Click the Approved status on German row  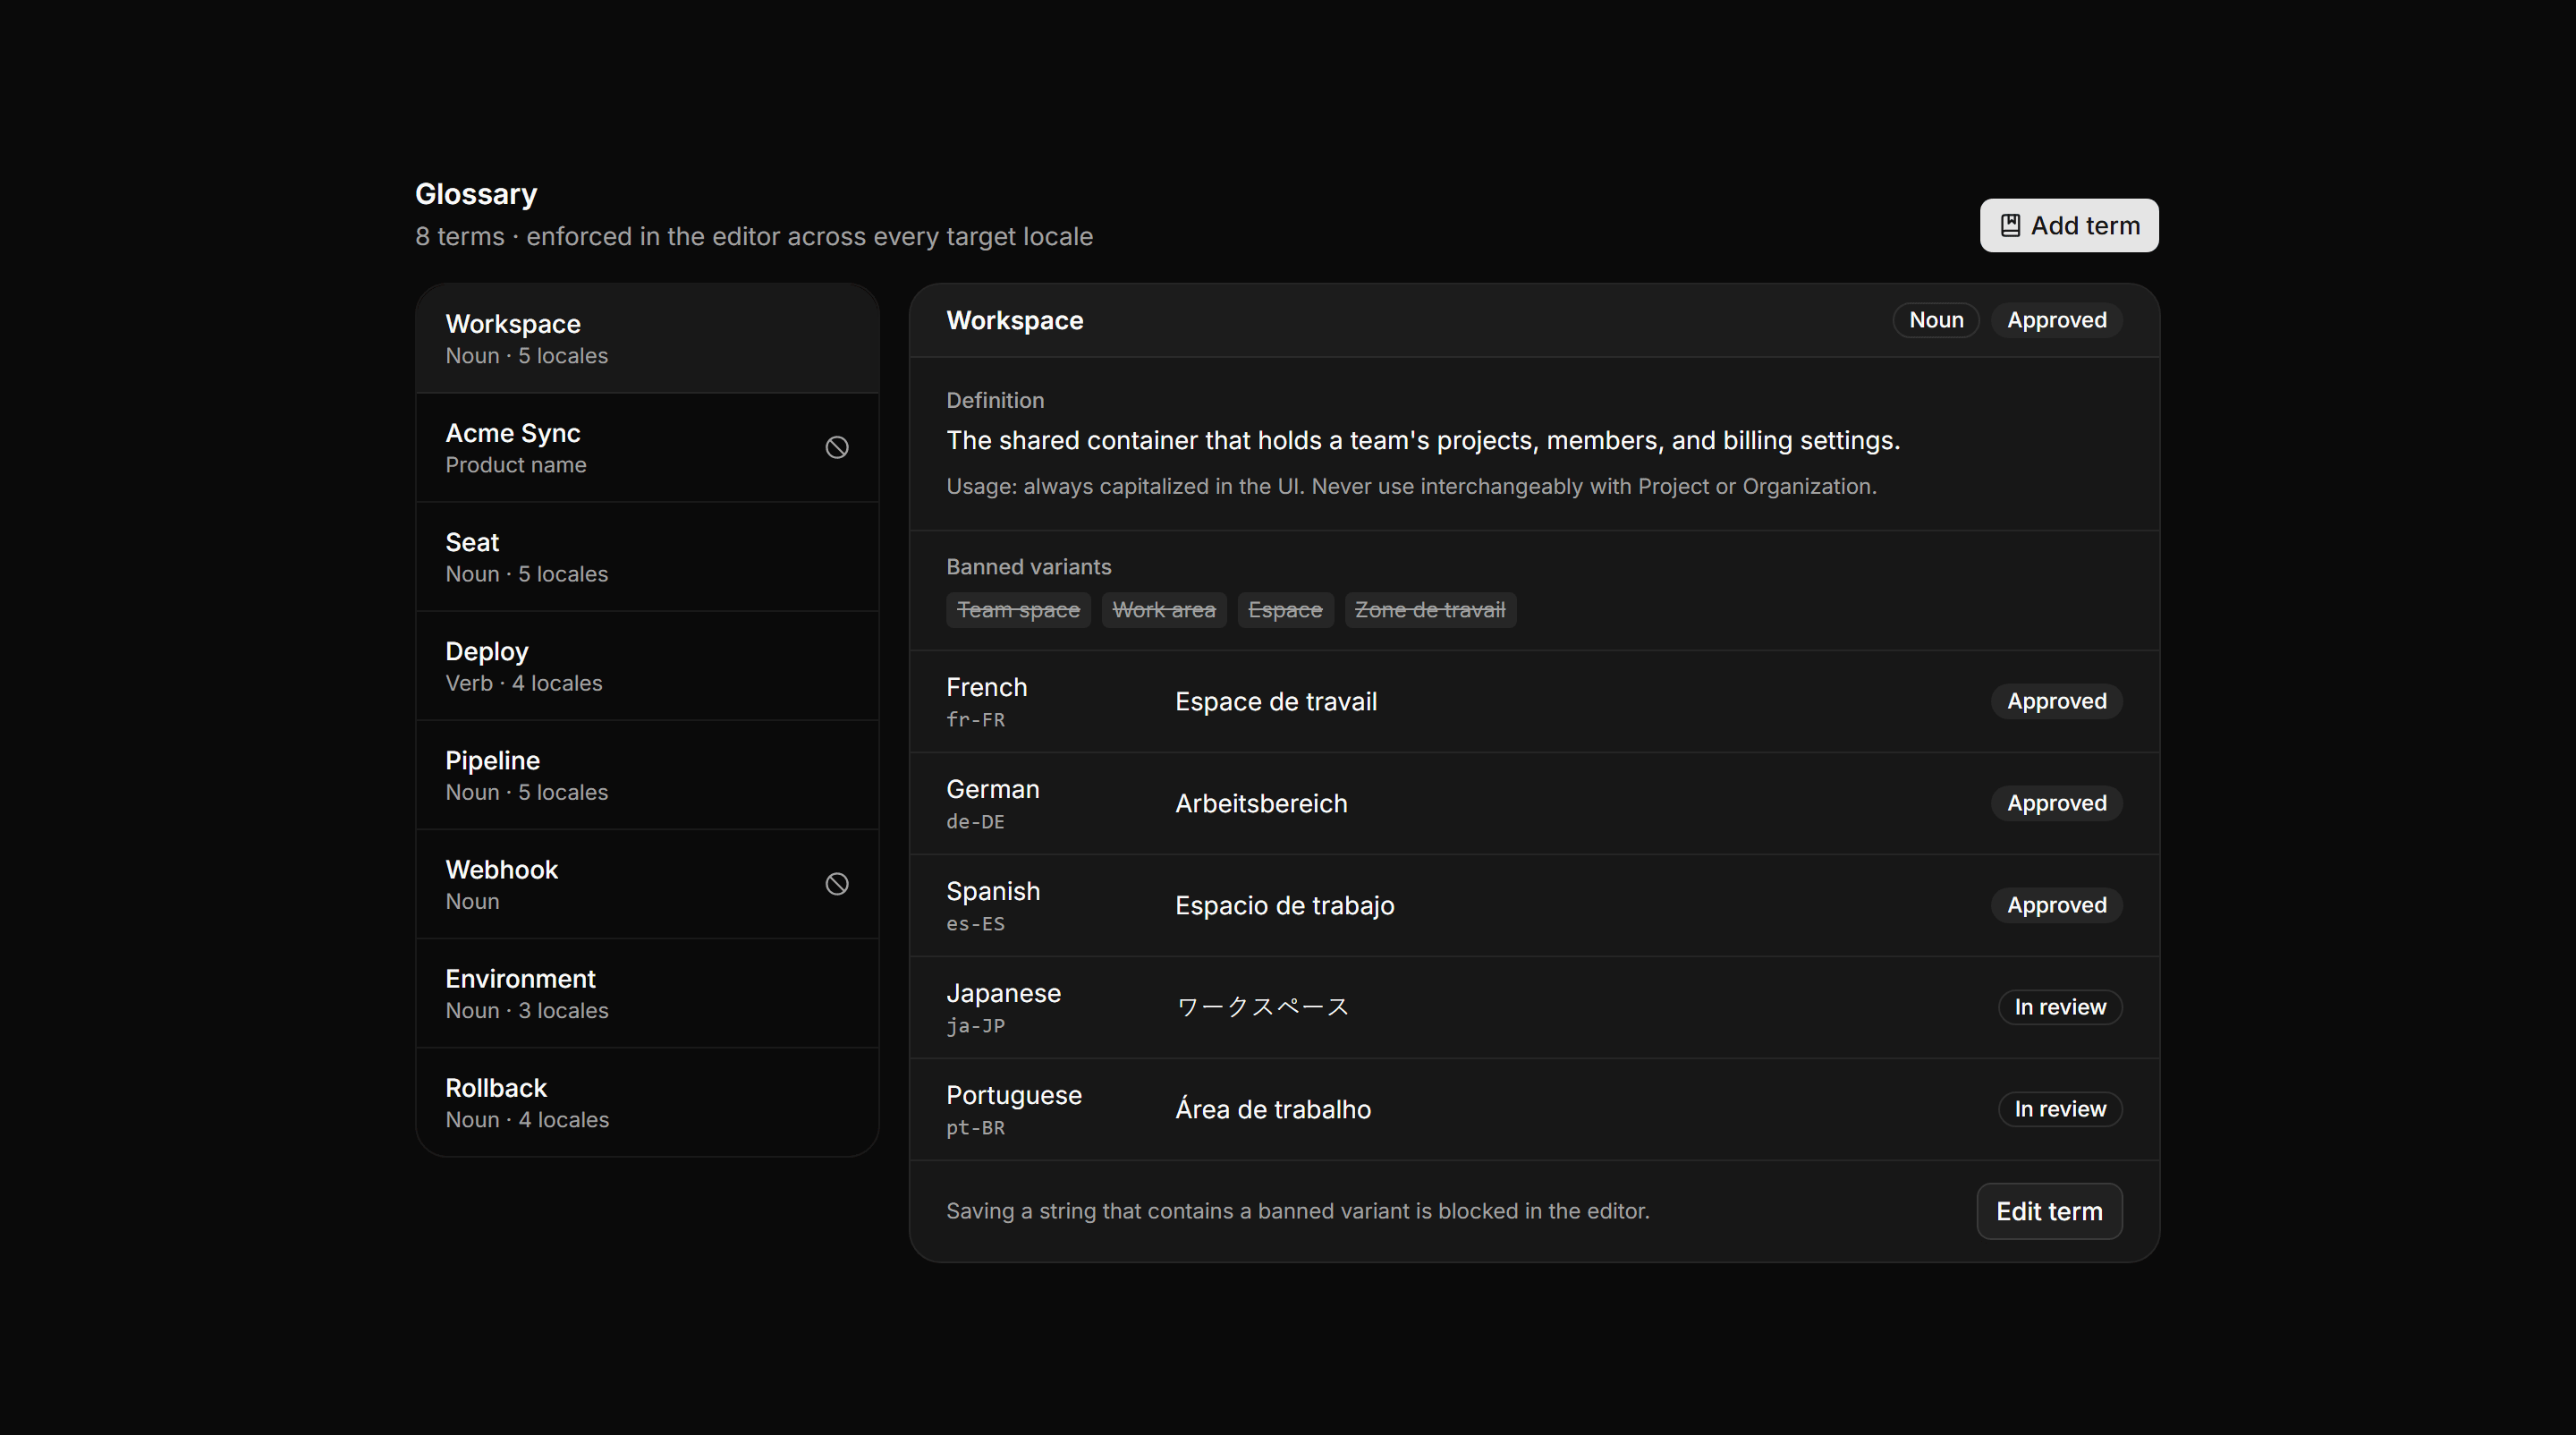pos(2056,803)
